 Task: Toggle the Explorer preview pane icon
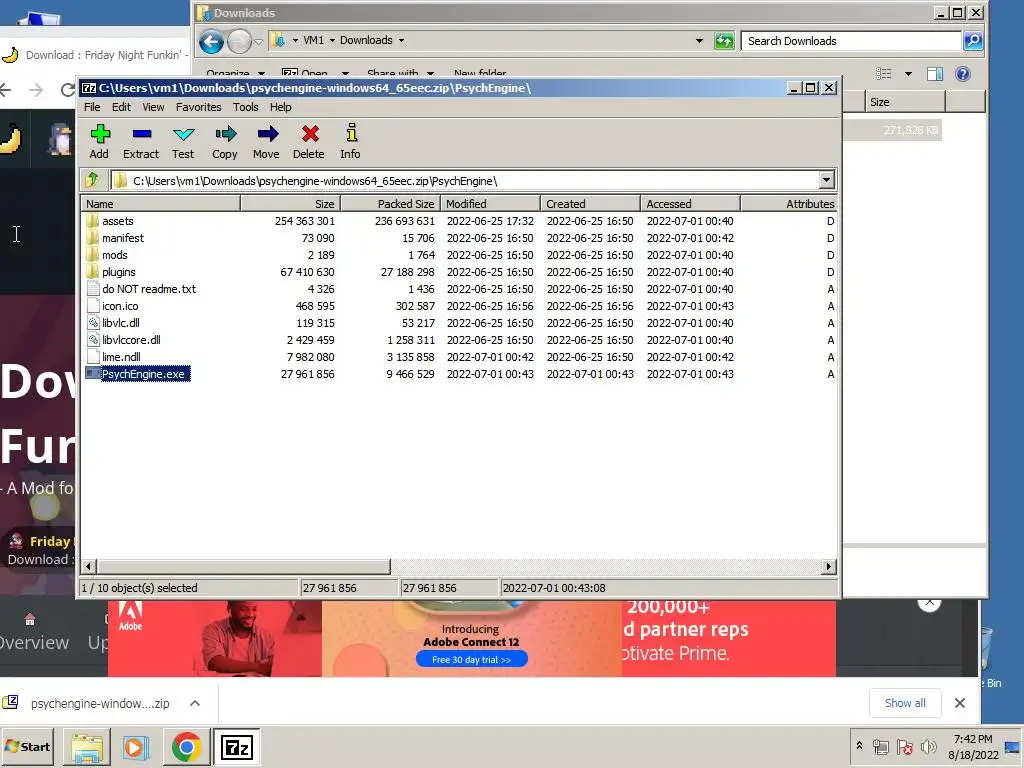tap(935, 74)
